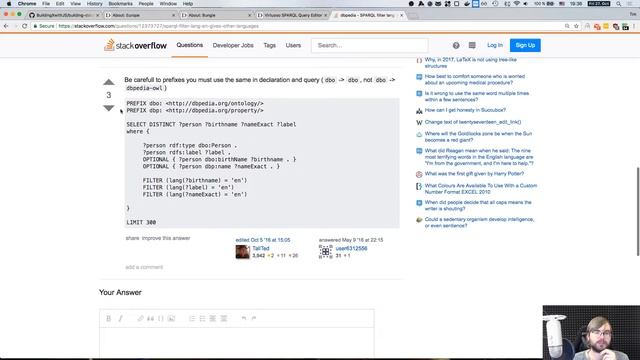Open the Users nav item
Image resolution: width=640 pixels, height=360 pixels.
click(x=293, y=45)
